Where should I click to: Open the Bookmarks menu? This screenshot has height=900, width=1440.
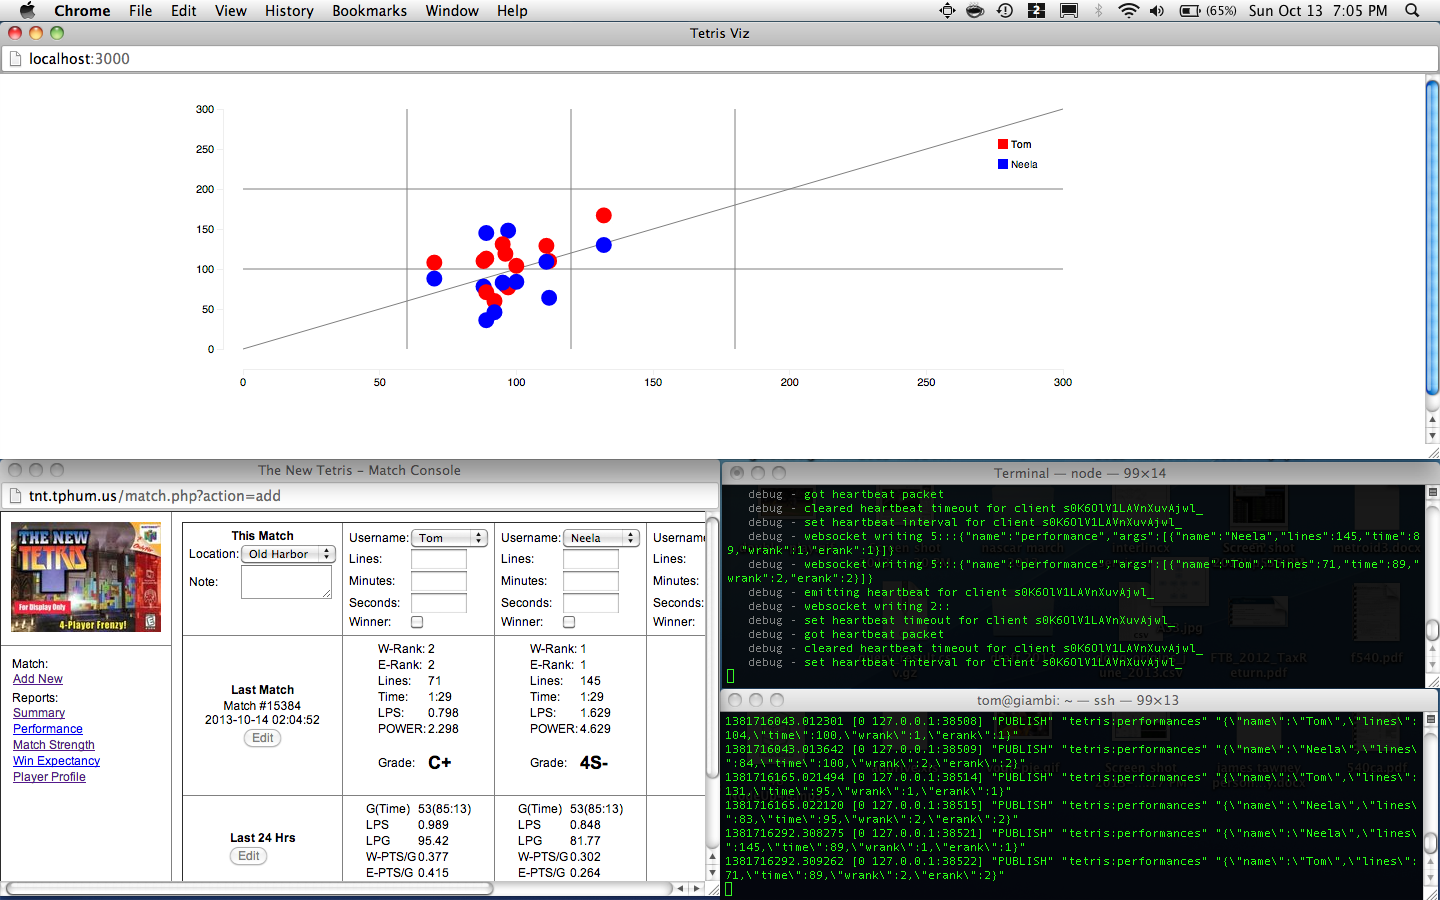(x=369, y=11)
